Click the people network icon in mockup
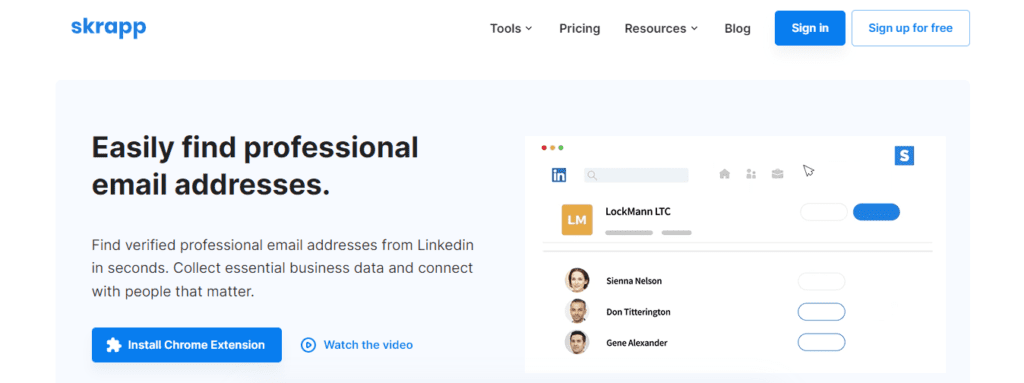The width and height of the screenshot is (1024, 383). (751, 174)
